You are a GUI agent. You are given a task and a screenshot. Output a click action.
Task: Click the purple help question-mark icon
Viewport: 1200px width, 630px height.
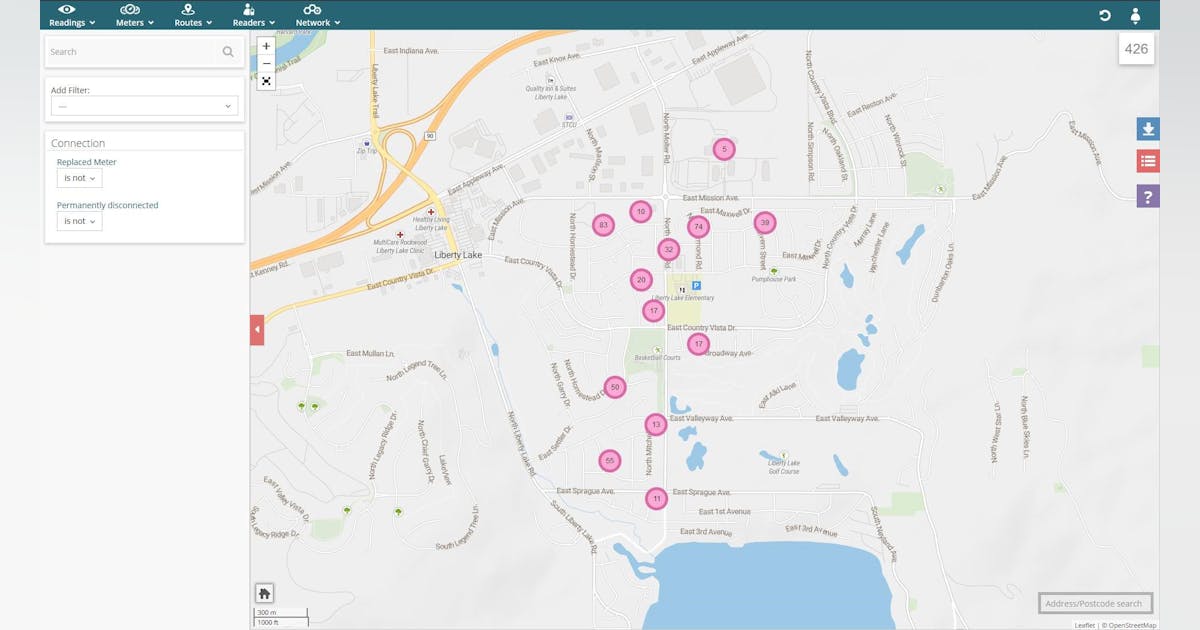pyautogui.click(x=1148, y=195)
